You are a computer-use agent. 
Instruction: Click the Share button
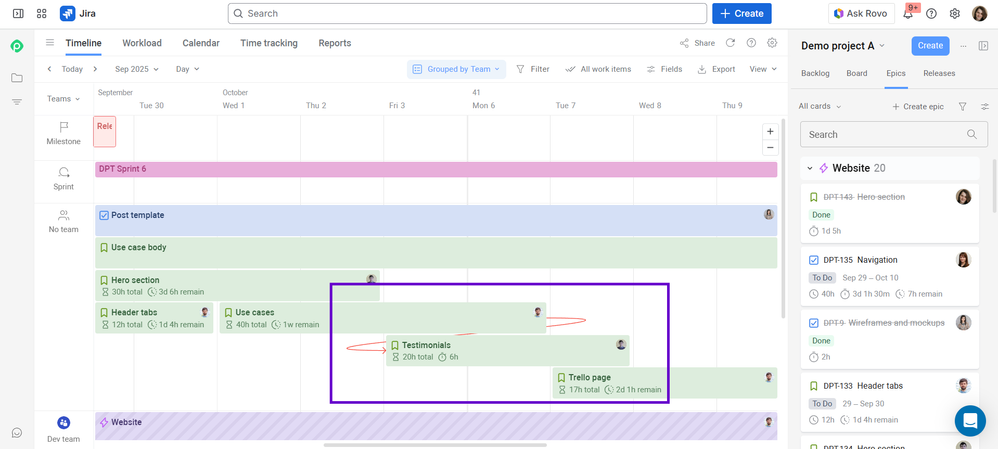pyautogui.click(x=698, y=43)
